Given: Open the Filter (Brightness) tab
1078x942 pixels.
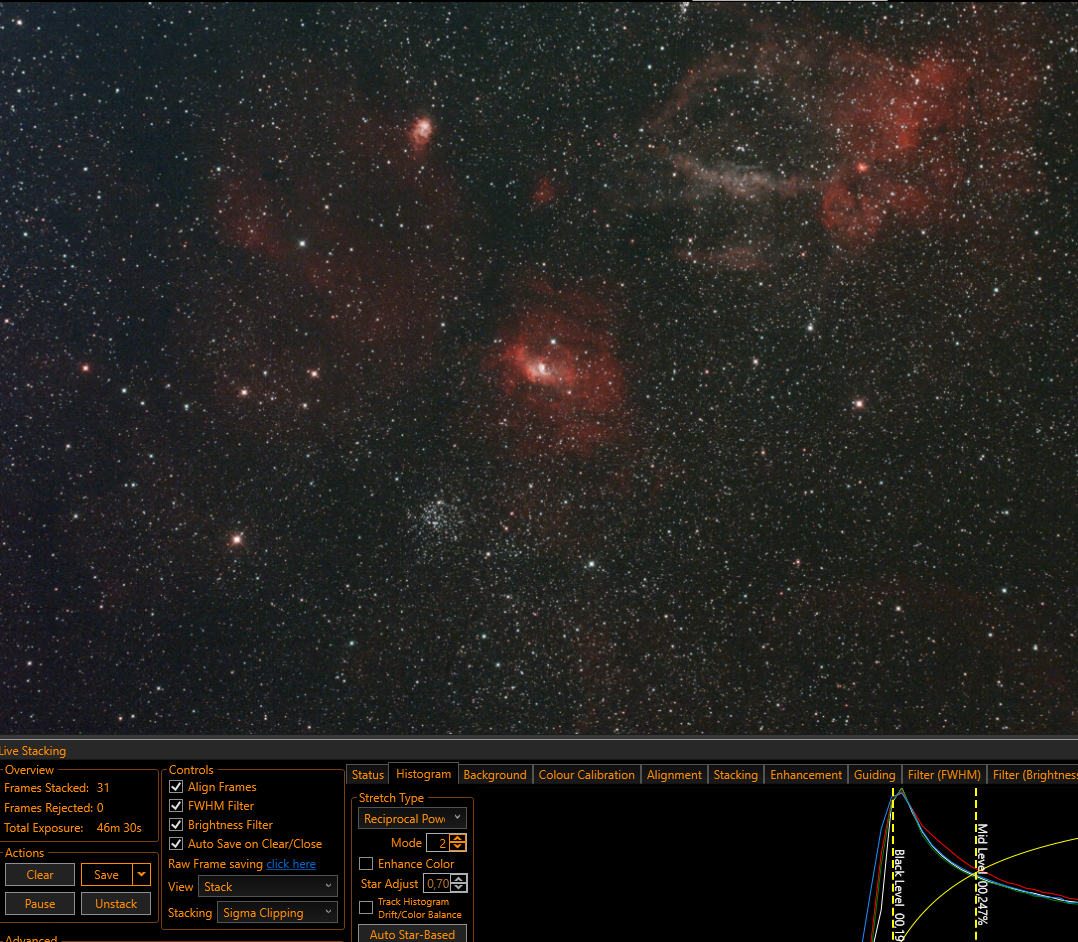Looking at the screenshot, I should point(1033,774).
